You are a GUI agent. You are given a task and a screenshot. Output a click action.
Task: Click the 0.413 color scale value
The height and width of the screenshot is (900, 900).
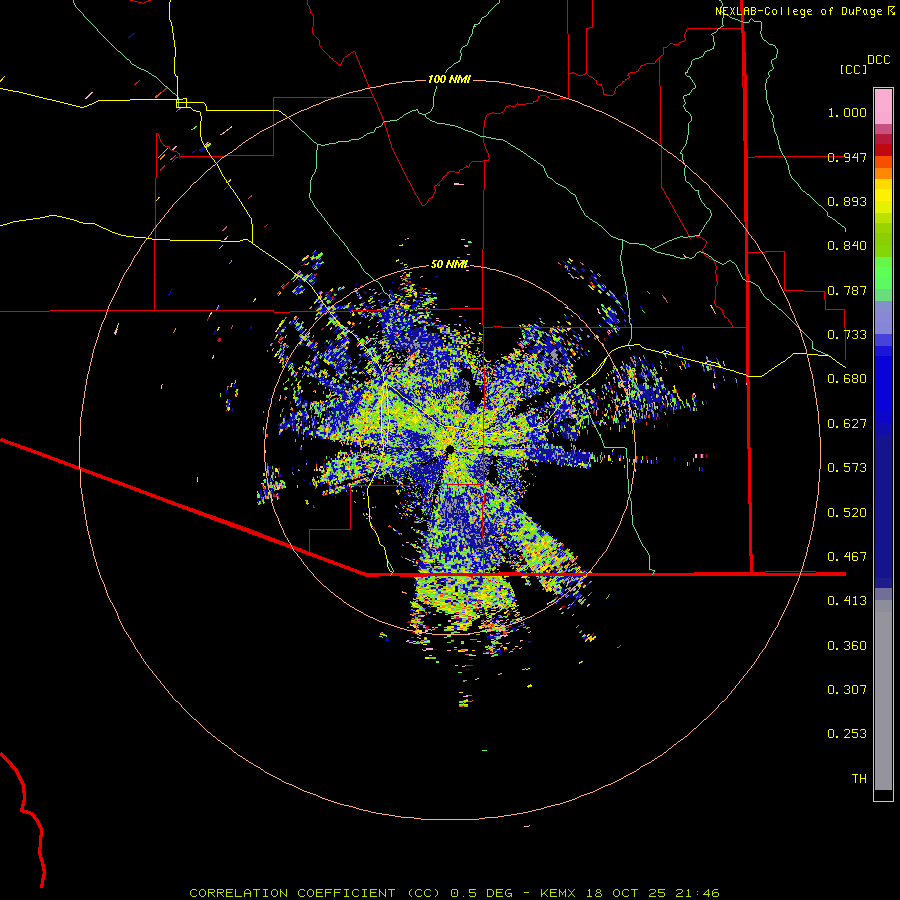click(847, 601)
